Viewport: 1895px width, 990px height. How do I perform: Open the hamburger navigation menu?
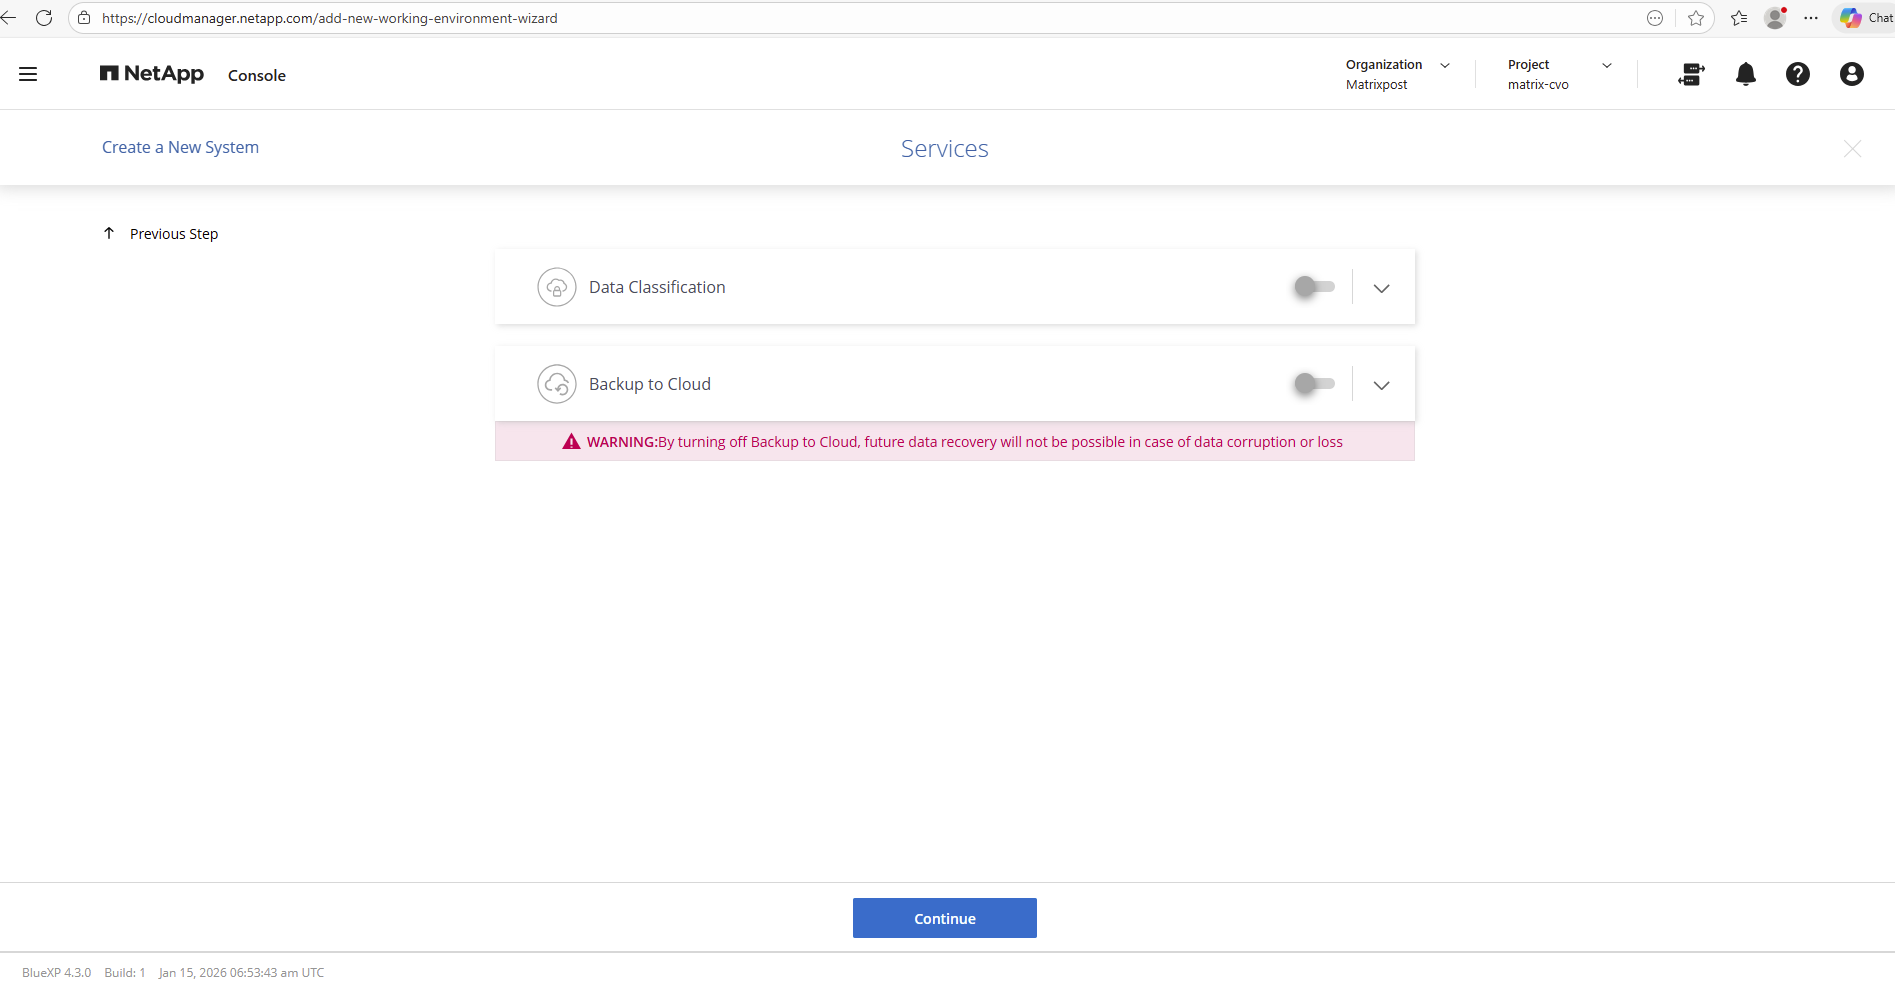click(x=28, y=74)
